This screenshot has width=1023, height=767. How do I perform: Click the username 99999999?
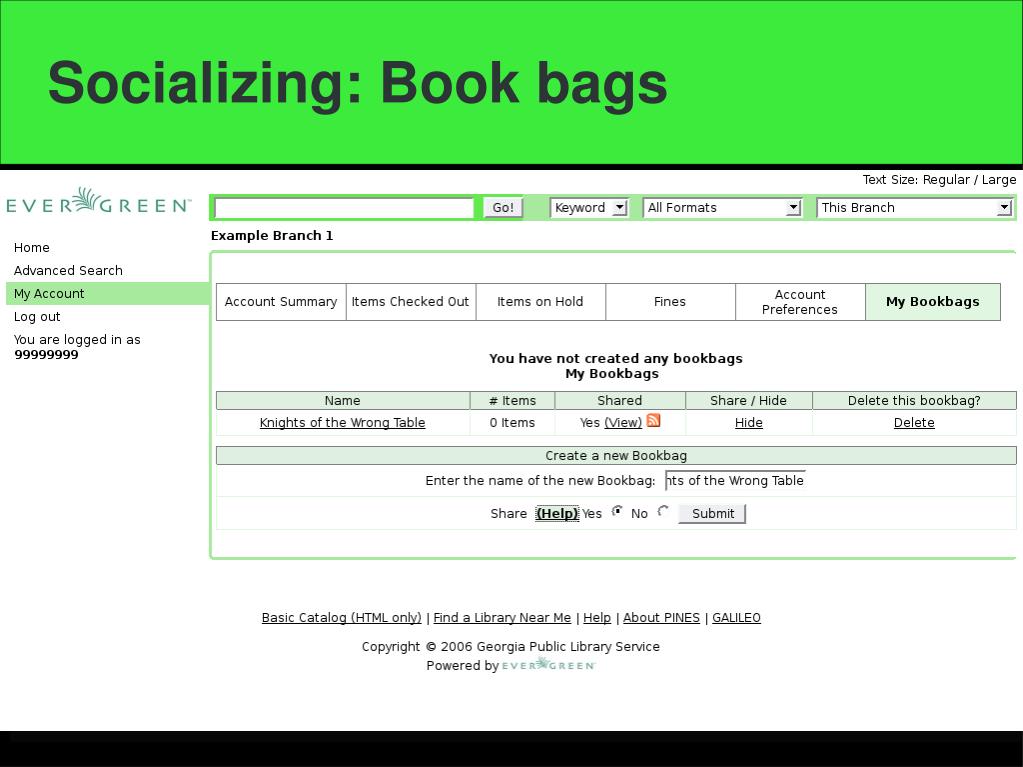[46, 355]
